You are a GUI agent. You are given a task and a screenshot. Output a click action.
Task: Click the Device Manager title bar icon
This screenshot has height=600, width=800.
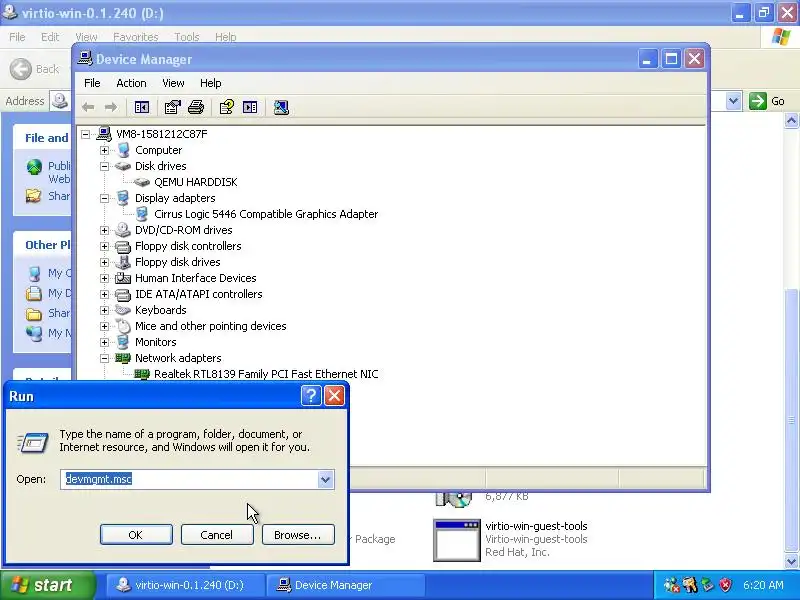[85, 59]
